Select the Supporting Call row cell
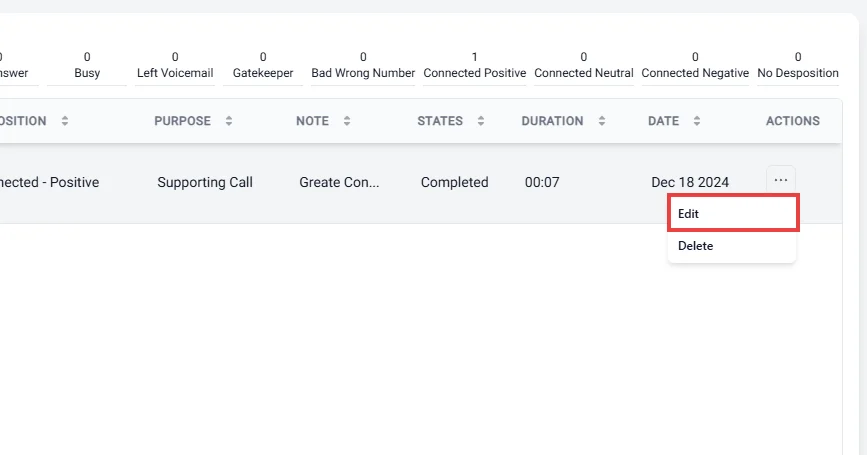This screenshot has width=867, height=455. (205, 182)
